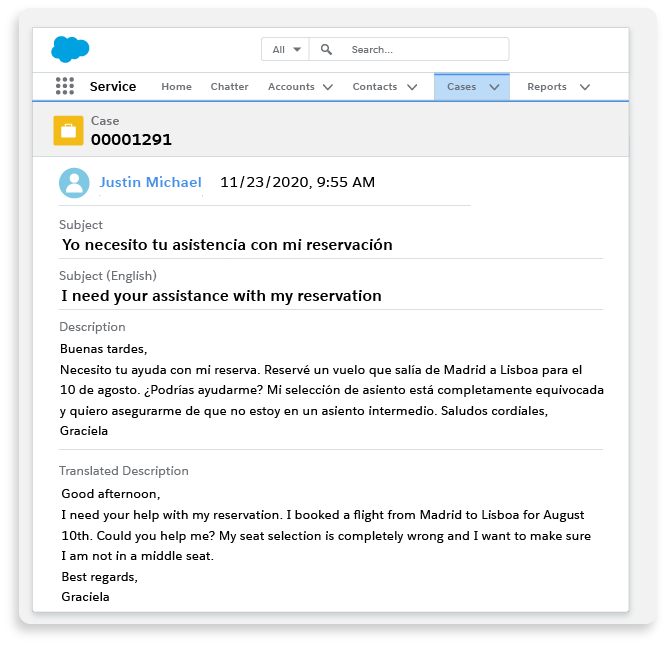Expand the Cases tab chevron menu
The image size is (668, 646).
[x=494, y=87]
